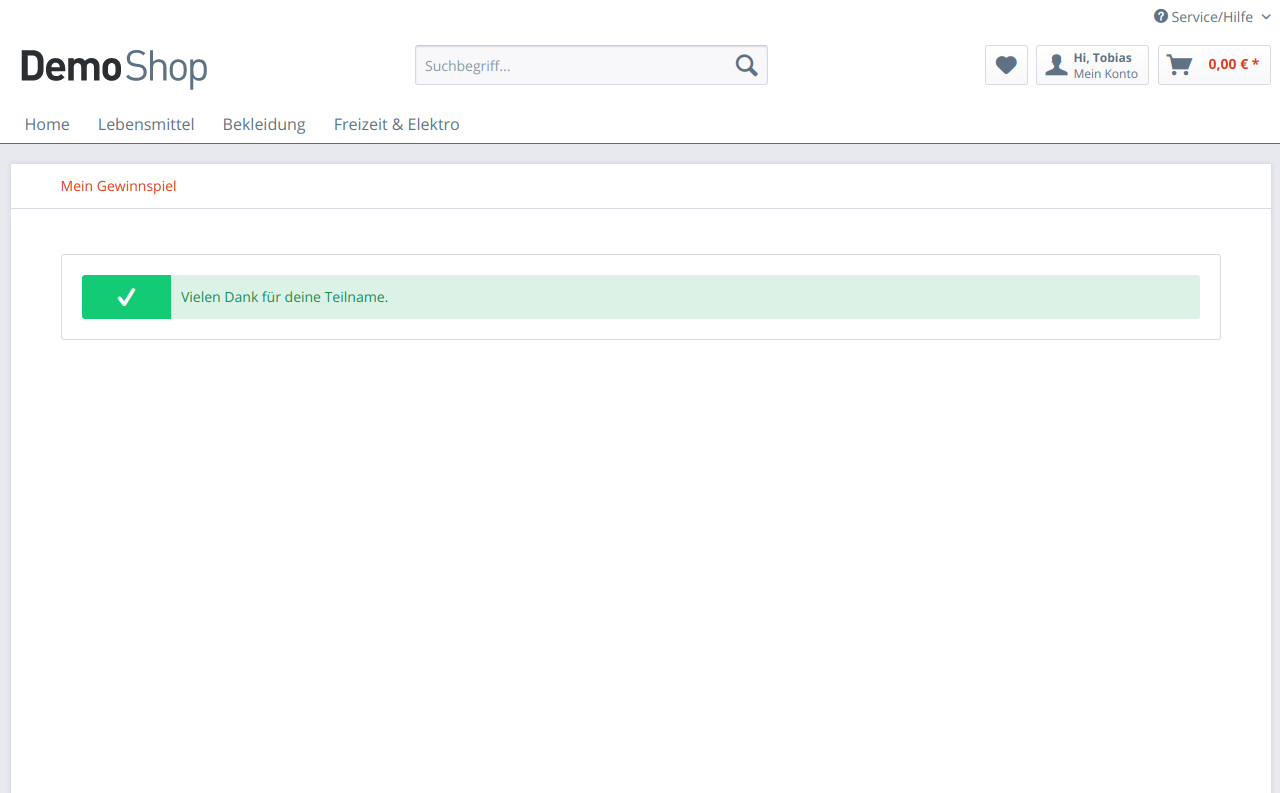Click the magnifier search icon
The height and width of the screenshot is (793, 1280).
746,65
